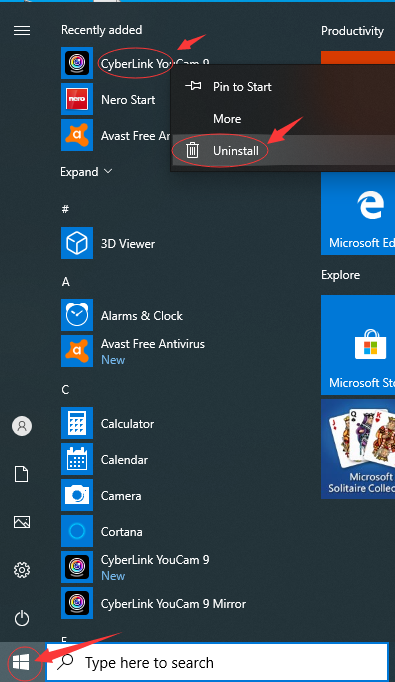
Task: Click CyberLink YouCam 9 Mirror label
Action: 174,604
